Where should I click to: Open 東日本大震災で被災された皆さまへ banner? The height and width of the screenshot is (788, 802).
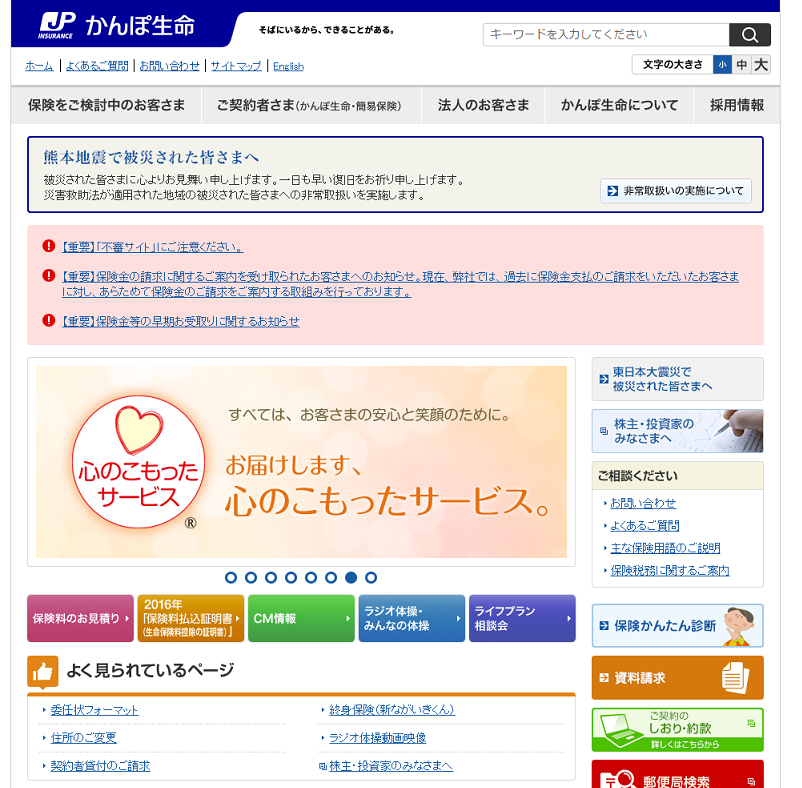coord(677,379)
